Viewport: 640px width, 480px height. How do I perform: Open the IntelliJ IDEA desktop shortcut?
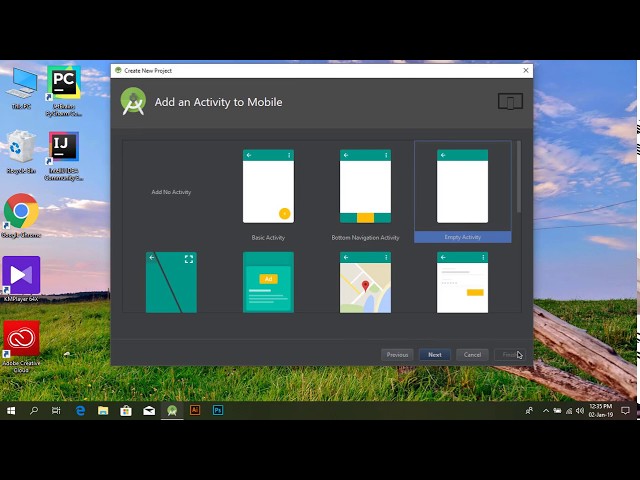coord(64,156)
